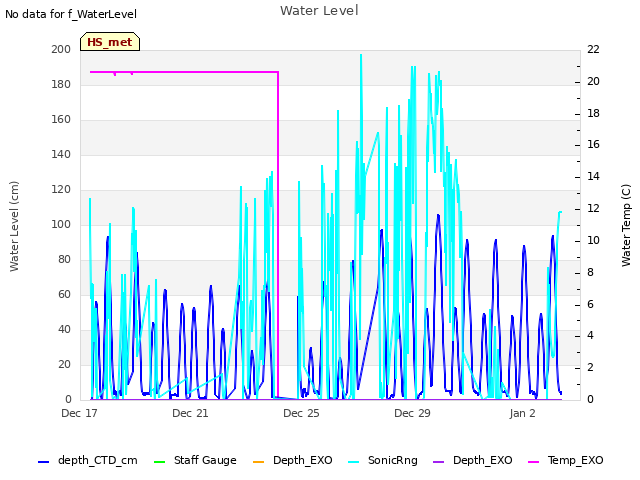Viewport: 640px width, 480px height.
Task: Click the 'Dec 25' x-axis date
Action: [x=301, y=413]
